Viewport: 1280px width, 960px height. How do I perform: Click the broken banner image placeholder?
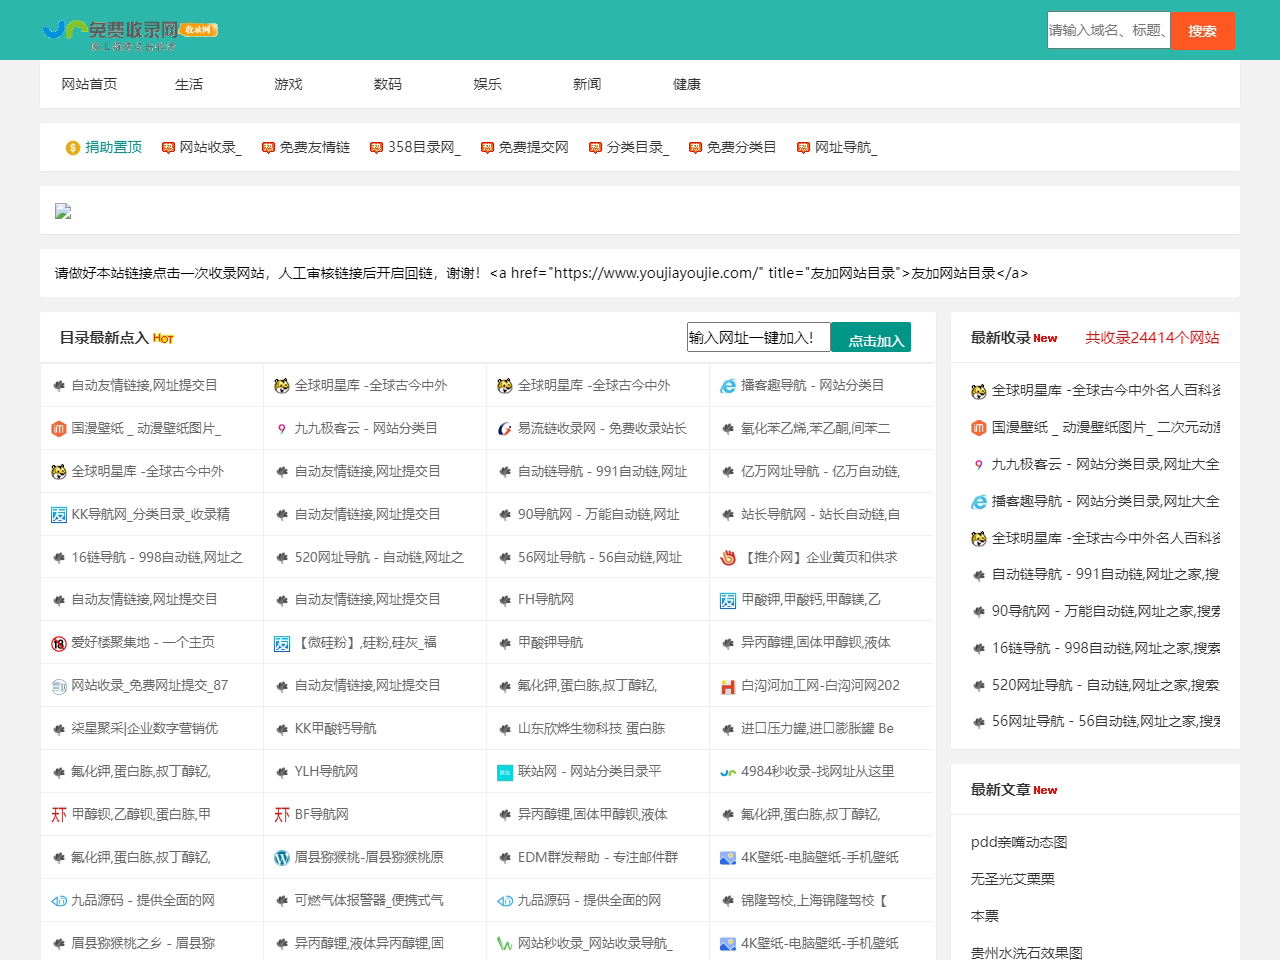pyautogui.click(x=63, y=211)
